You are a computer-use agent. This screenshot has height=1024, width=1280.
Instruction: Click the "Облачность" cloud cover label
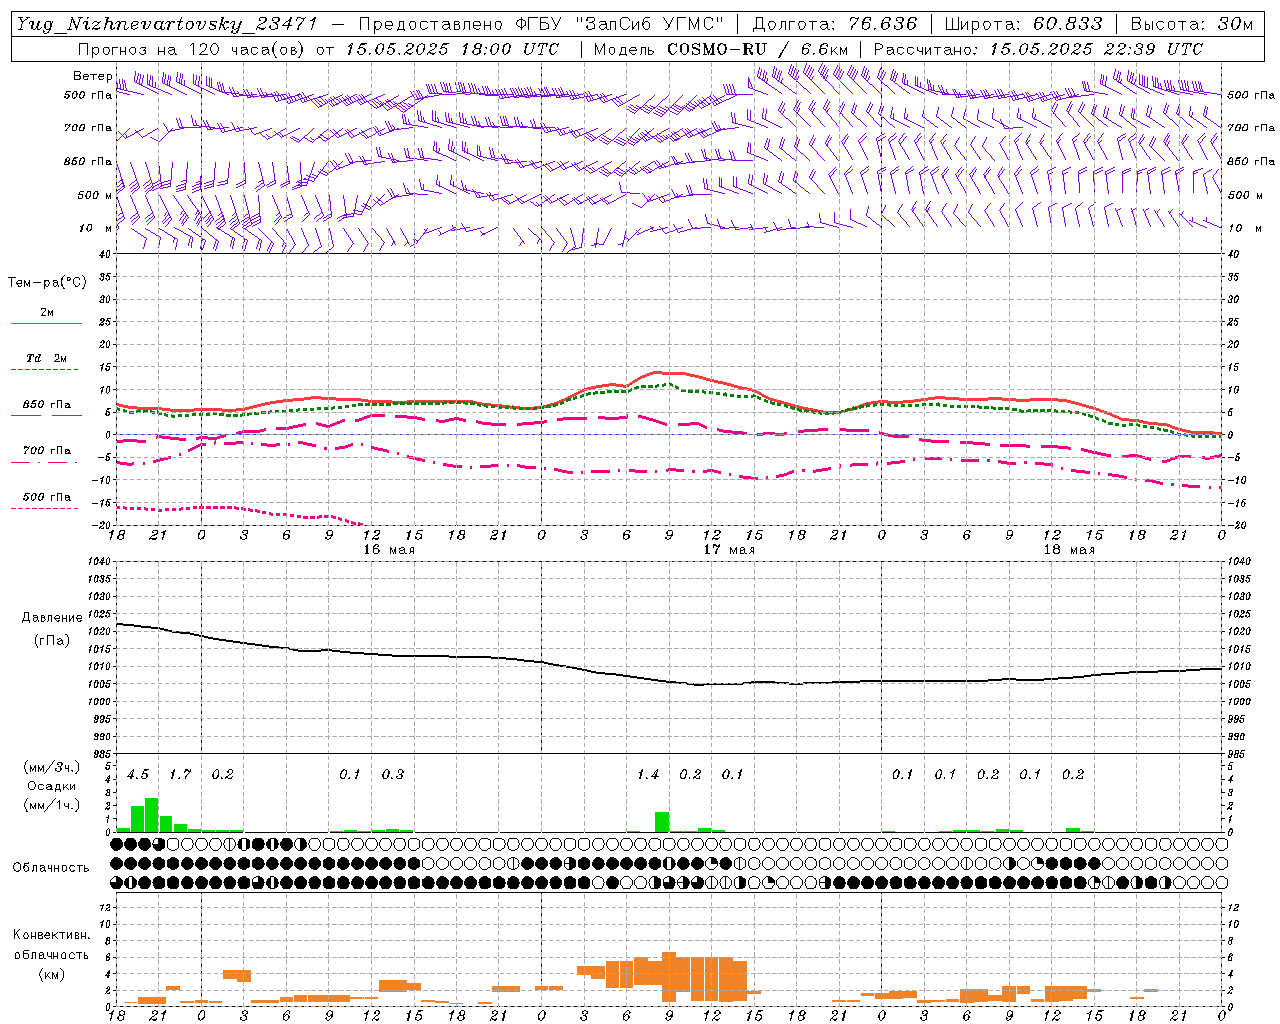(x=51, y=867)
